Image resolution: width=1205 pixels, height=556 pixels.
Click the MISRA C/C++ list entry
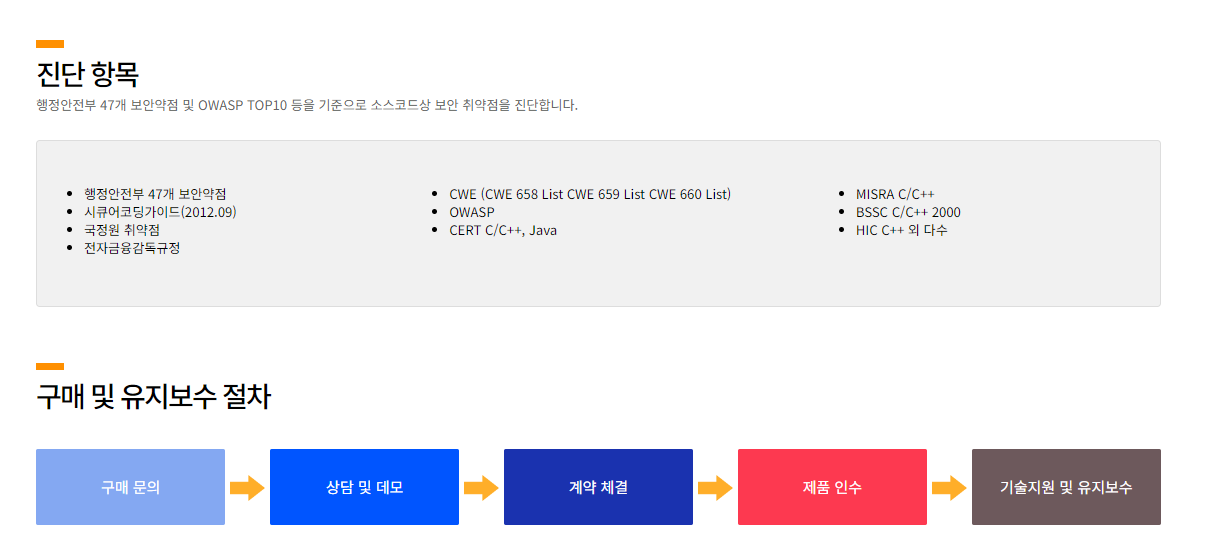coord(895,194)
